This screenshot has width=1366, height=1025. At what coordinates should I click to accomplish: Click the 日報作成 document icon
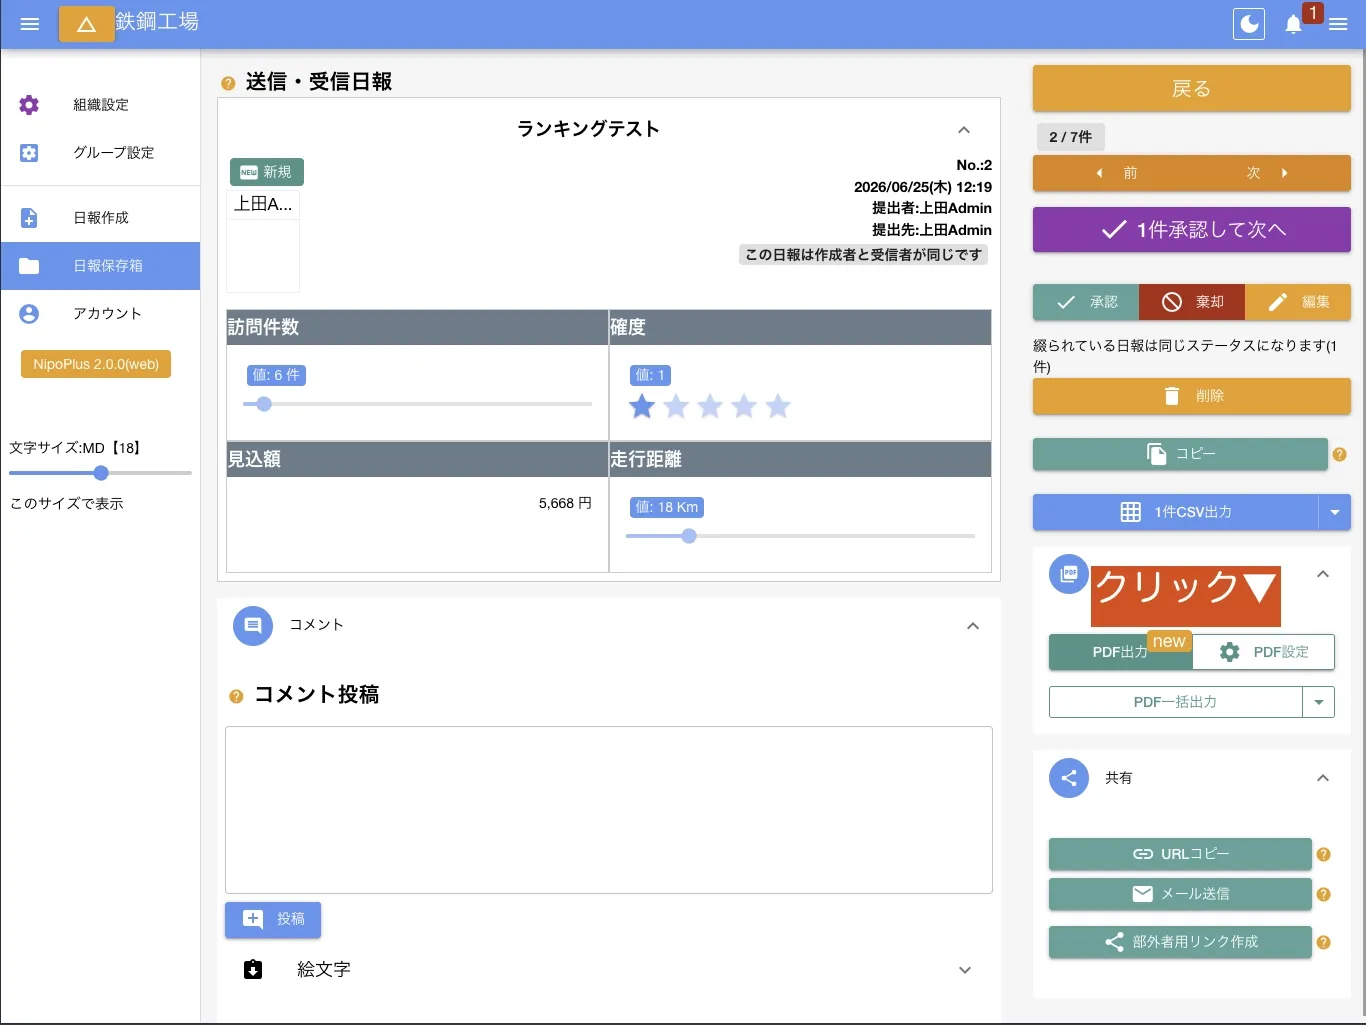coord(29,218)
